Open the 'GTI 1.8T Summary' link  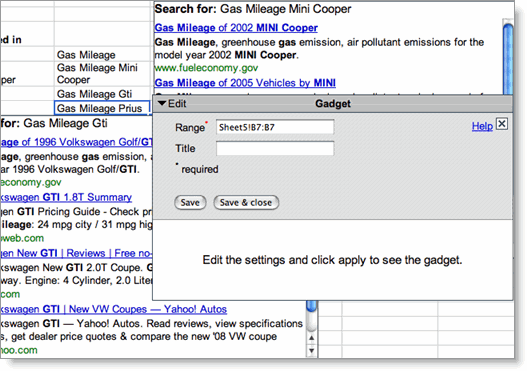[66, 197]
